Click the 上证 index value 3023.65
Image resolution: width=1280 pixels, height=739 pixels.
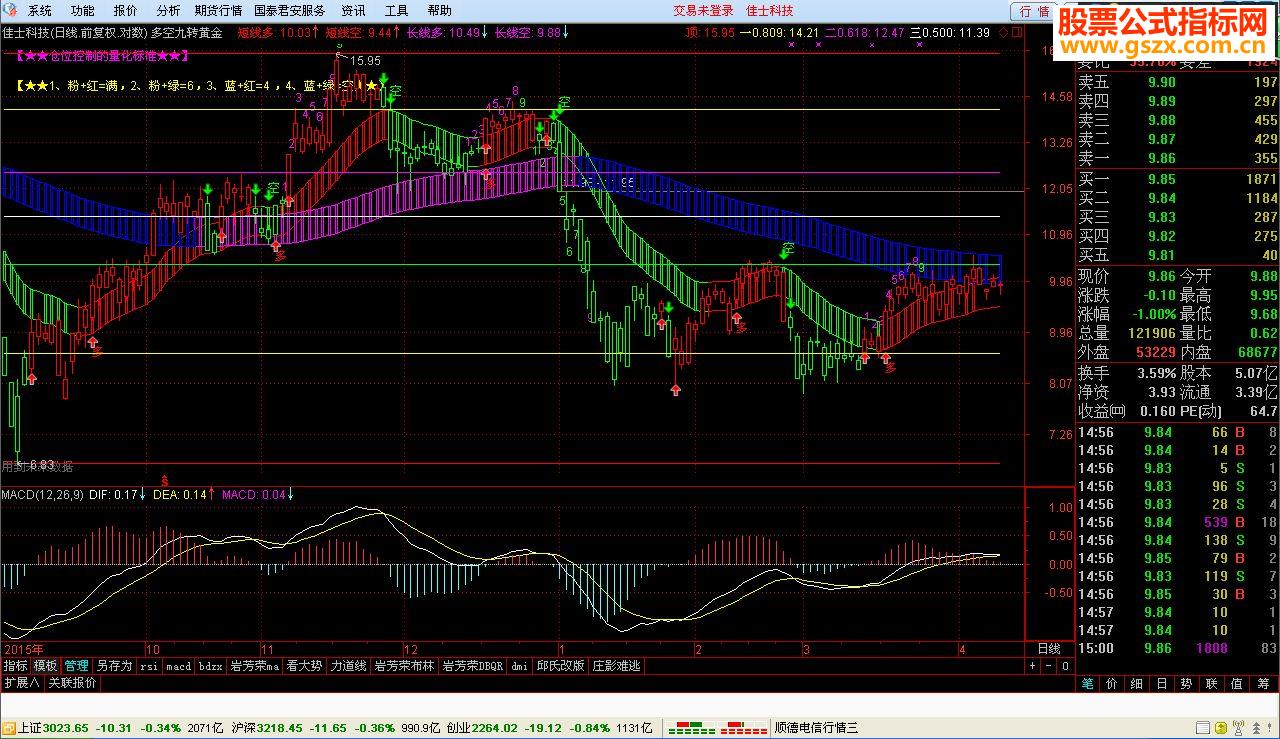point(65,728)
